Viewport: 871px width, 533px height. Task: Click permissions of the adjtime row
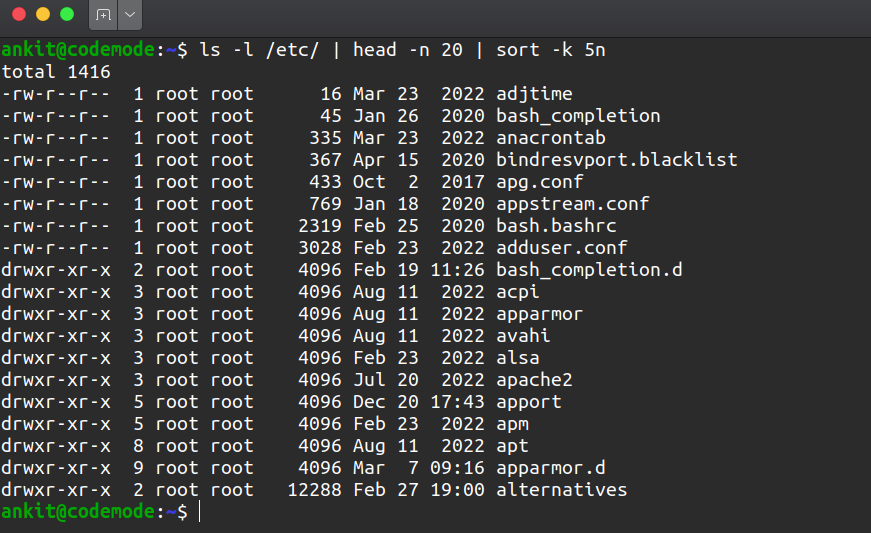tap(56, 94)
